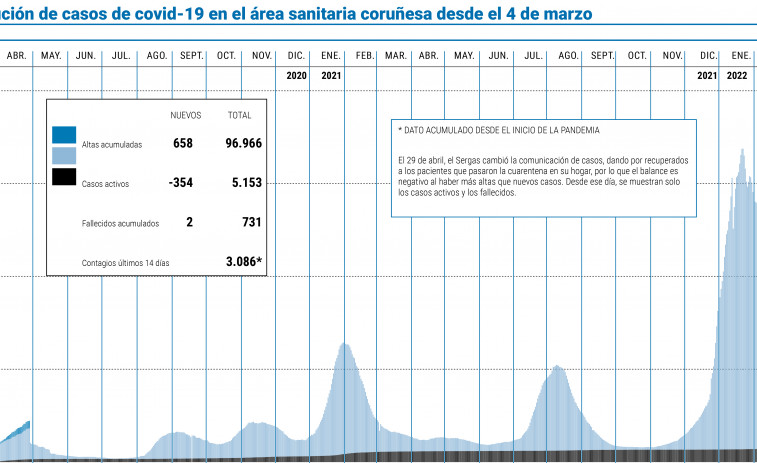Click the NOV. label just before DIC. 2021
Screen dimensions: 757x463
click(x=673, y=56)
